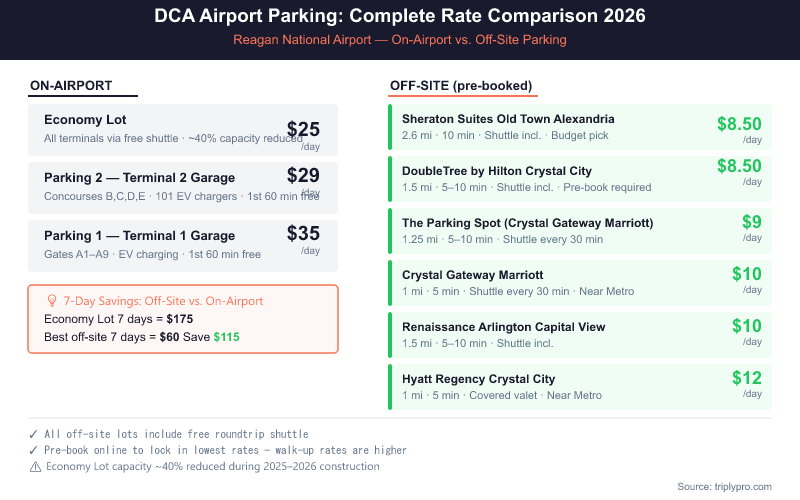Viewport: 800px width, 500px height.
Task: Switch to the ON-AIRPORT section heading
Action: click(71, 86)
